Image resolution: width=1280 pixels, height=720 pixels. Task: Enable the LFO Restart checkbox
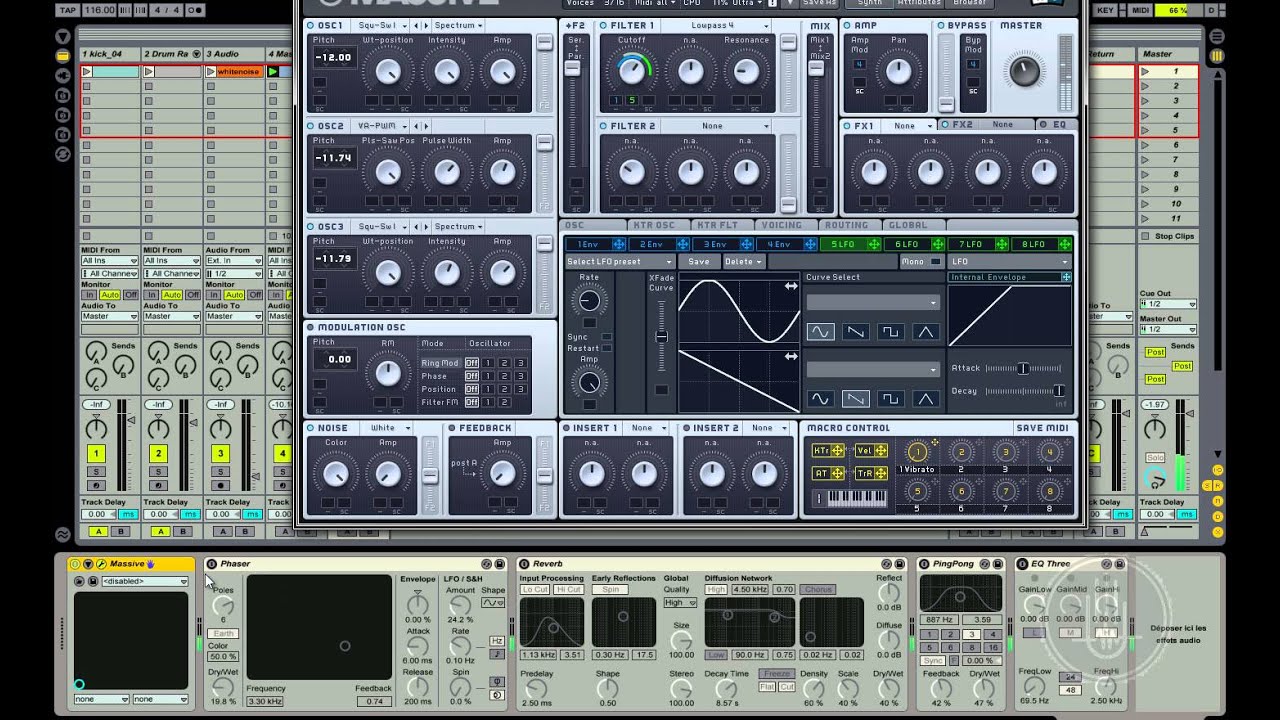click(607, 348)
